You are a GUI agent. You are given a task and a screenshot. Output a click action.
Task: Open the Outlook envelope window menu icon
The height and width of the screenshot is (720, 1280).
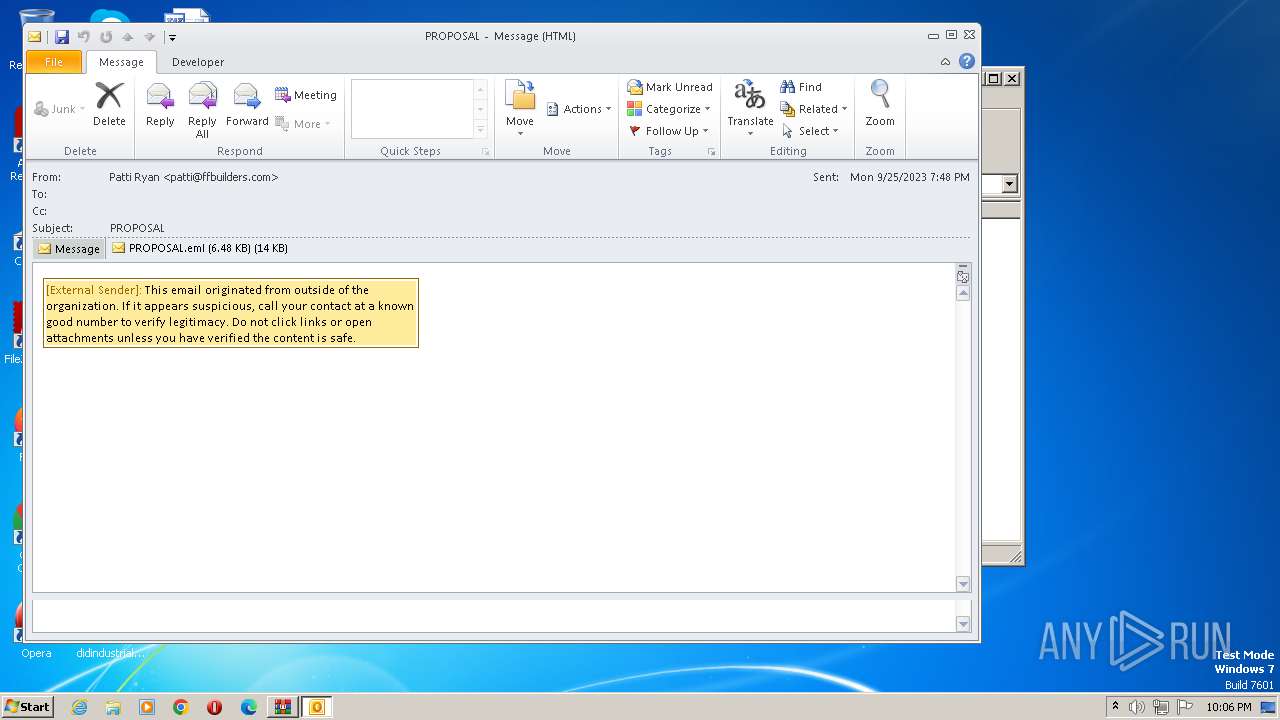tap(35, 37)
